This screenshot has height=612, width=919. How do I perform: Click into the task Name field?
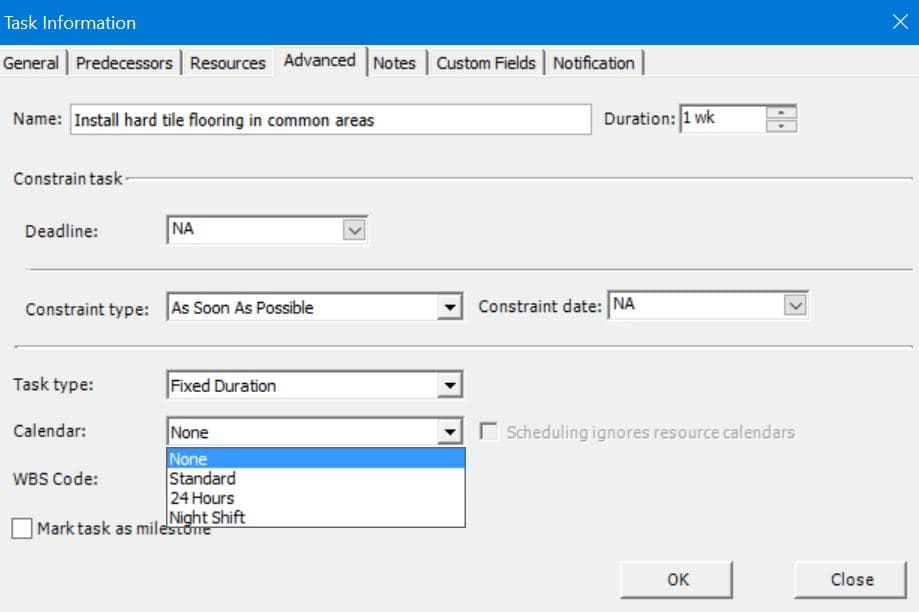[330, 120]
